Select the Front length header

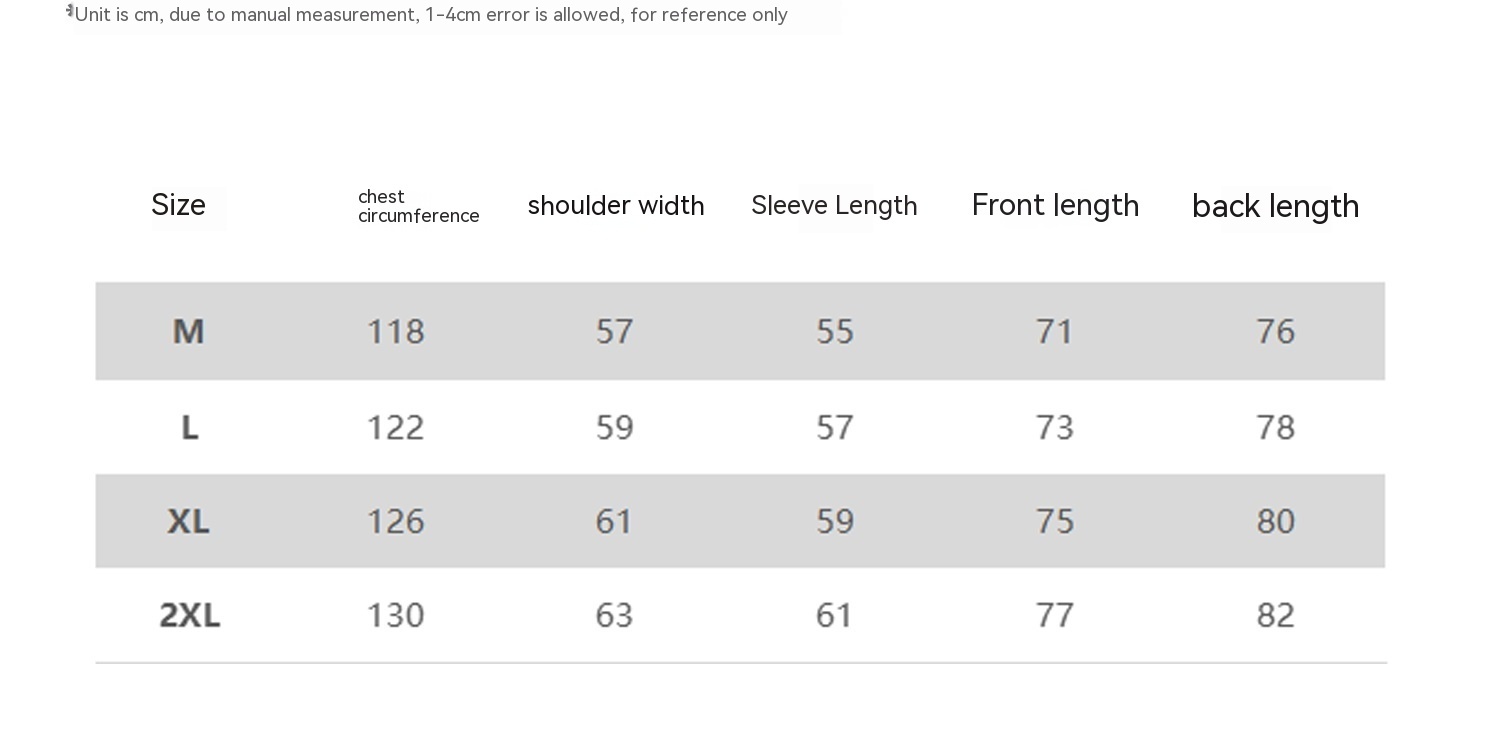pos(1055,206)
